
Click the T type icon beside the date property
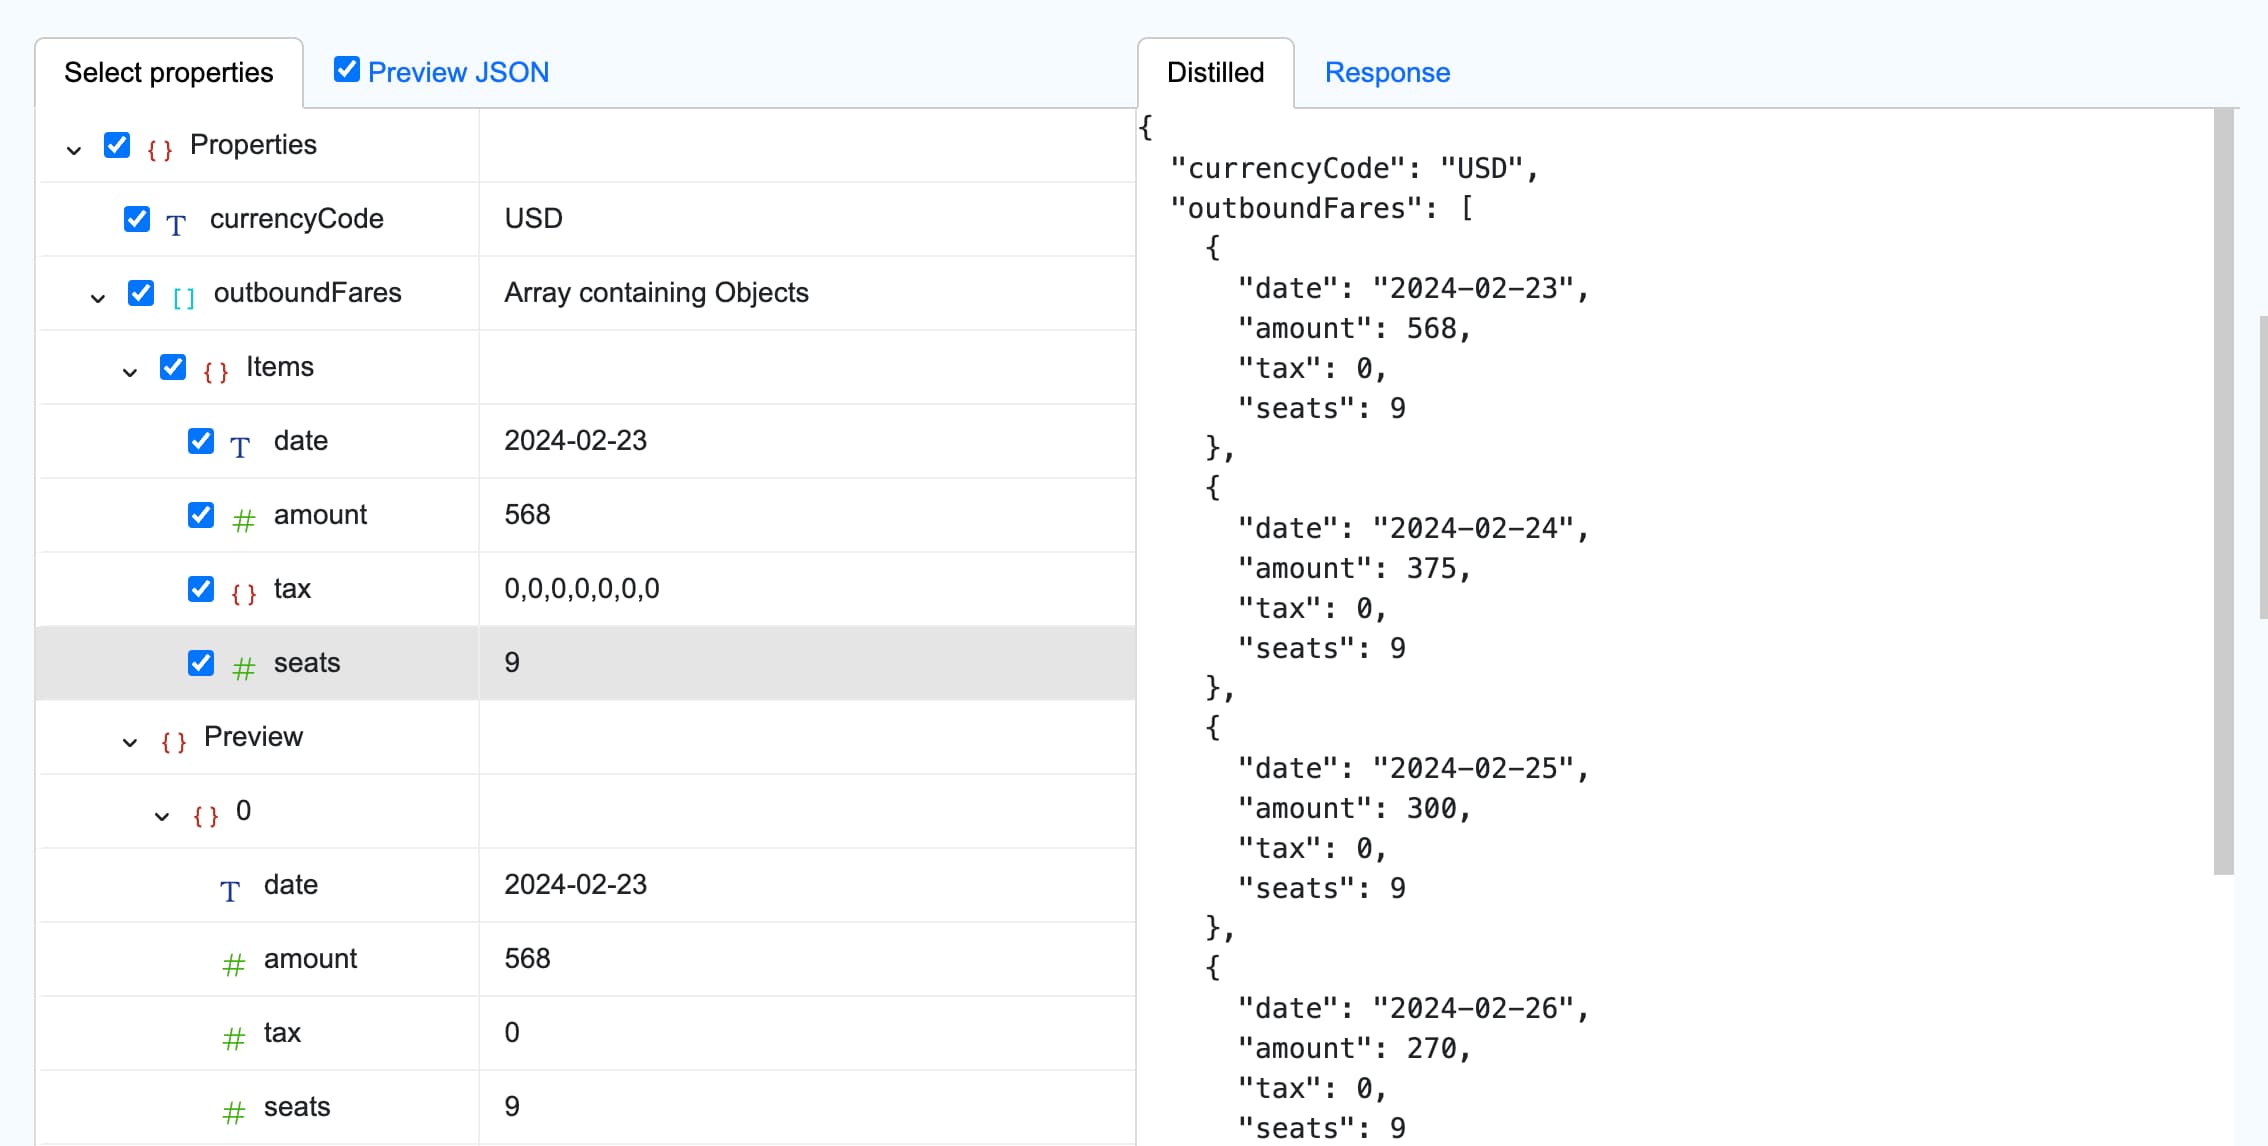[240, 444]
